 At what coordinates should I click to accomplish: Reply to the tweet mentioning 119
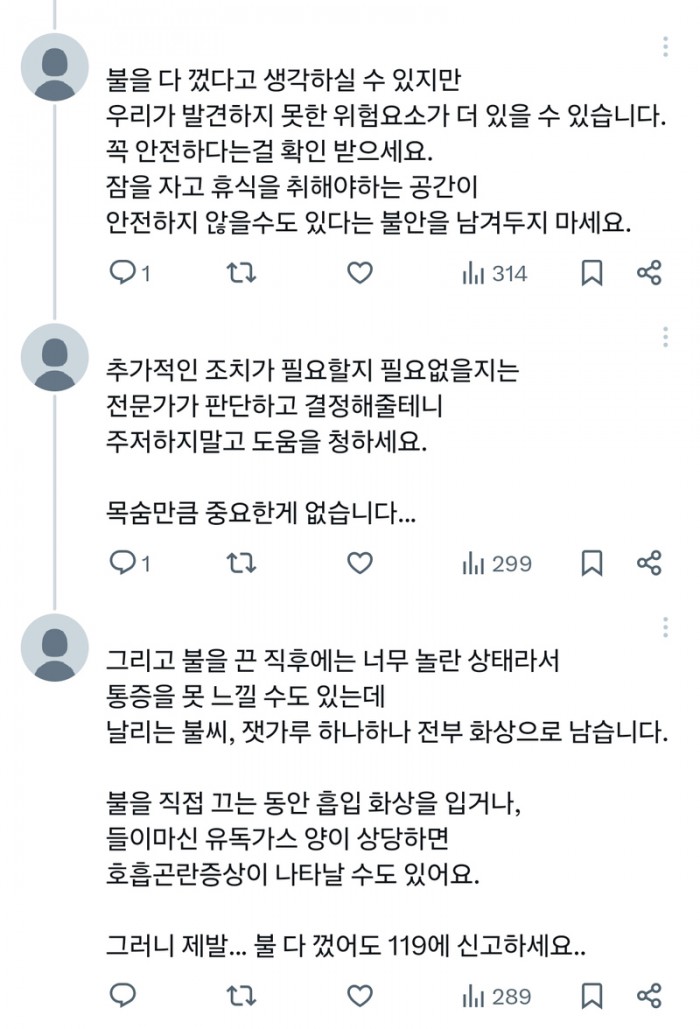tap(122, 996)
